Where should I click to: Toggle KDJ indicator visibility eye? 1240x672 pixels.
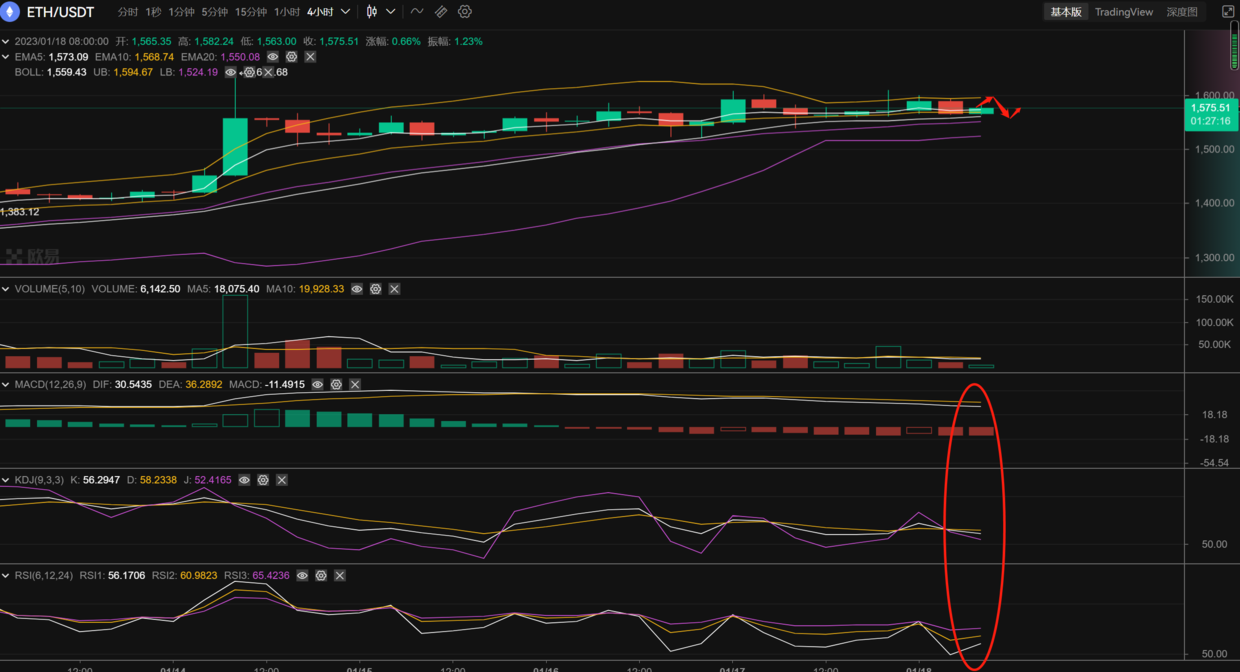click(244, 480)
